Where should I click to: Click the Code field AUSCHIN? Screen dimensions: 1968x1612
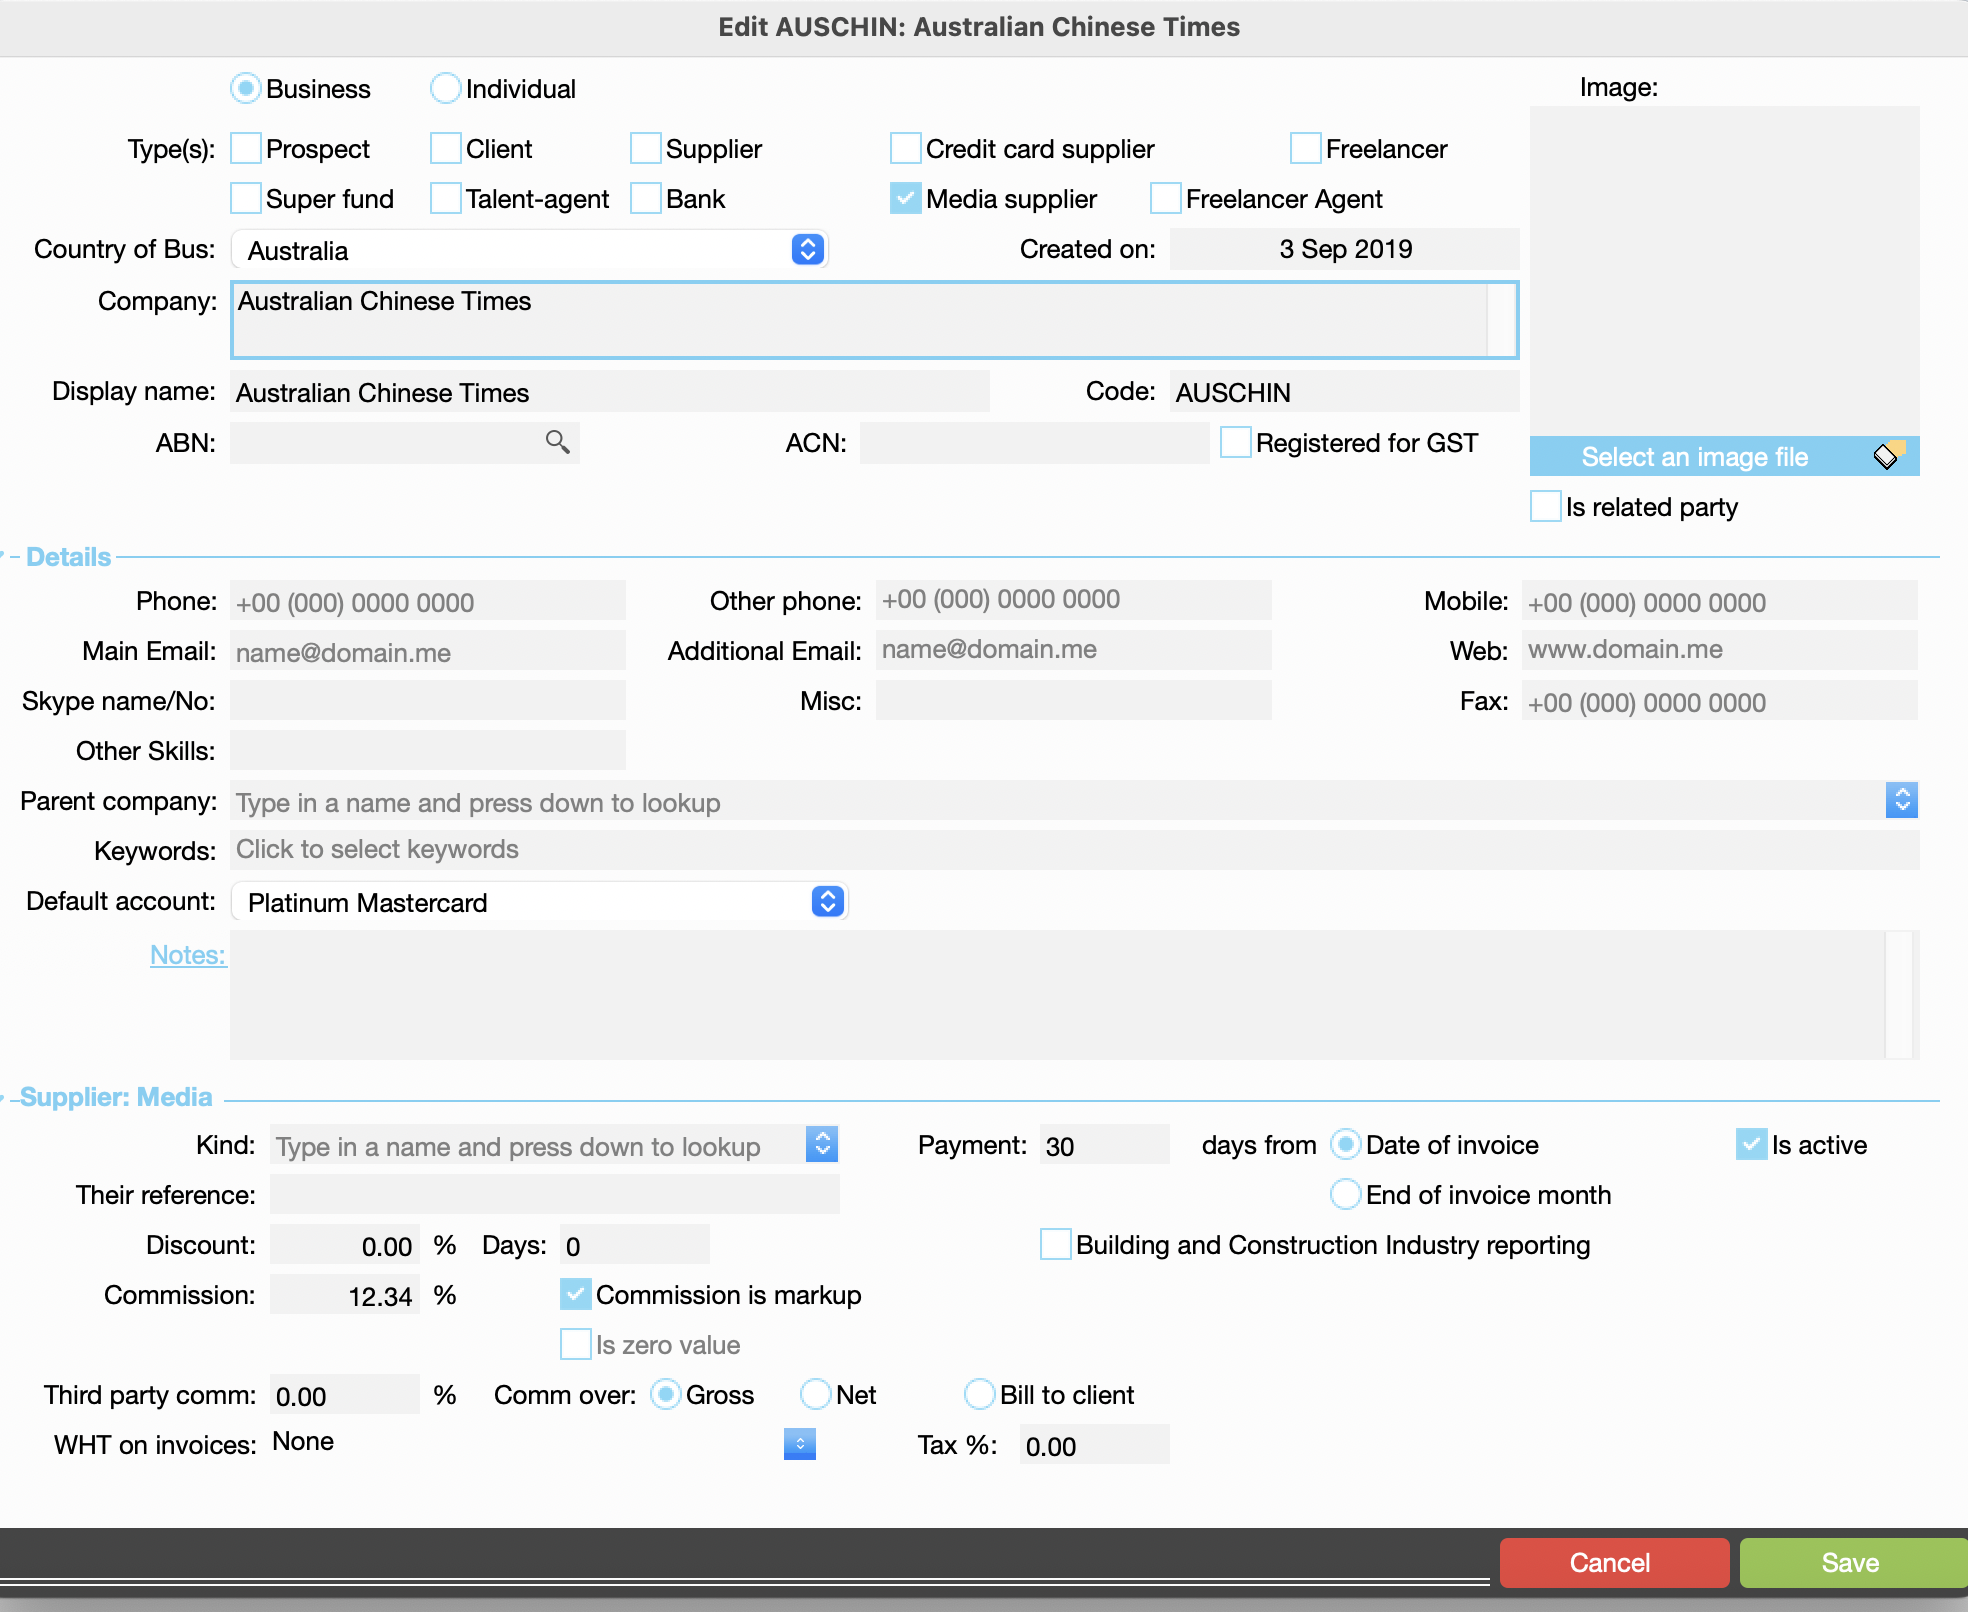coord(1345,392)
